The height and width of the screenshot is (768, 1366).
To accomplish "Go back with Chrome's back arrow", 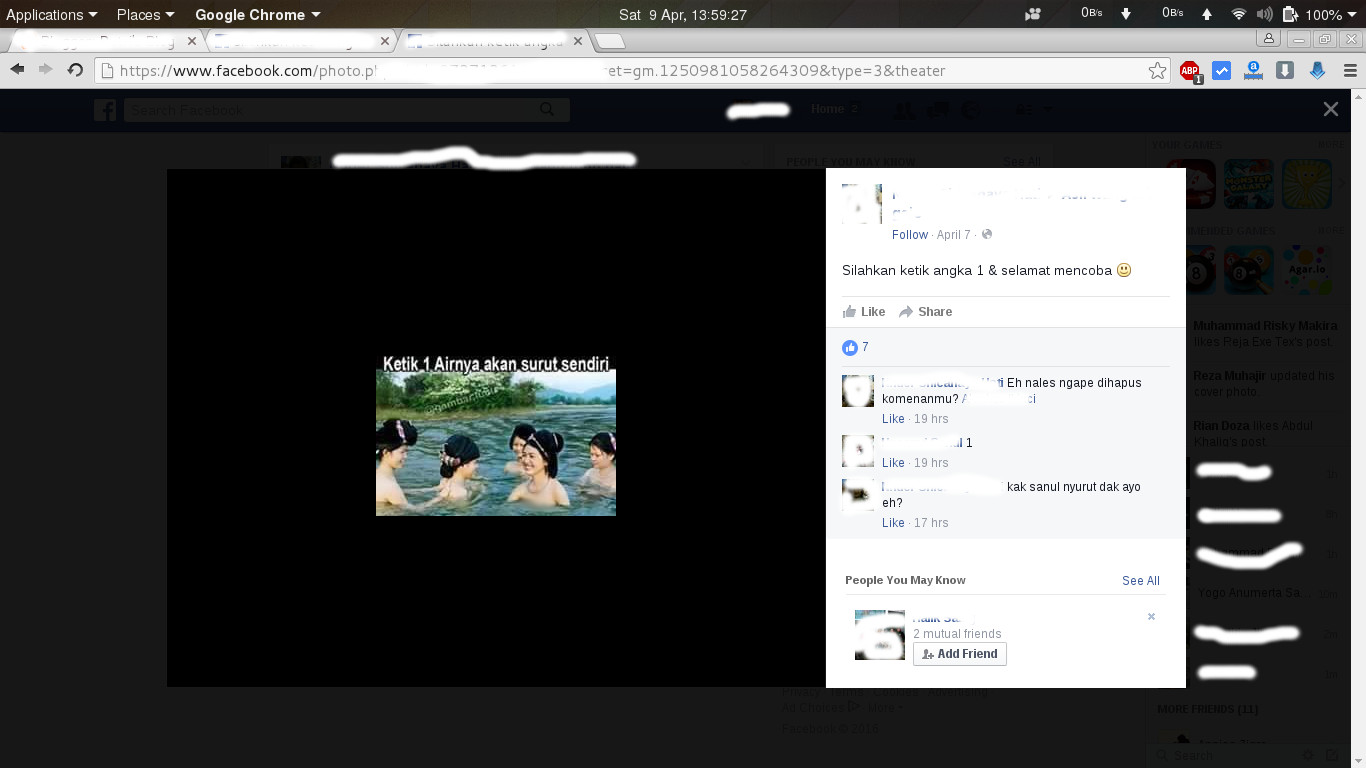I will [17, 70].
